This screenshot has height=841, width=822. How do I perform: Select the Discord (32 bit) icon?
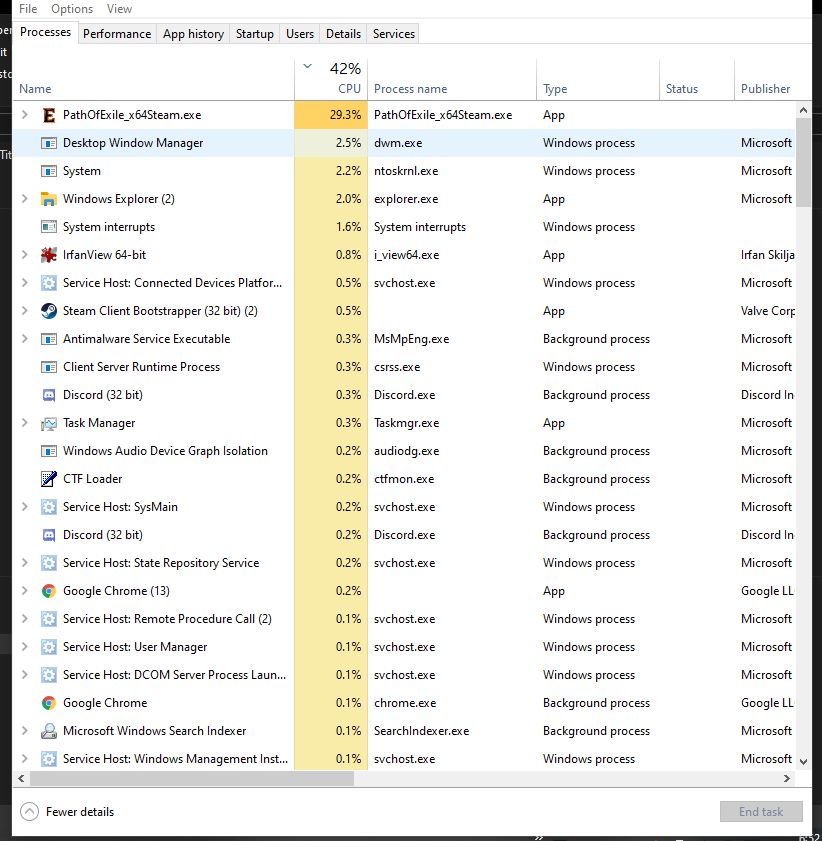coord(47,394)
